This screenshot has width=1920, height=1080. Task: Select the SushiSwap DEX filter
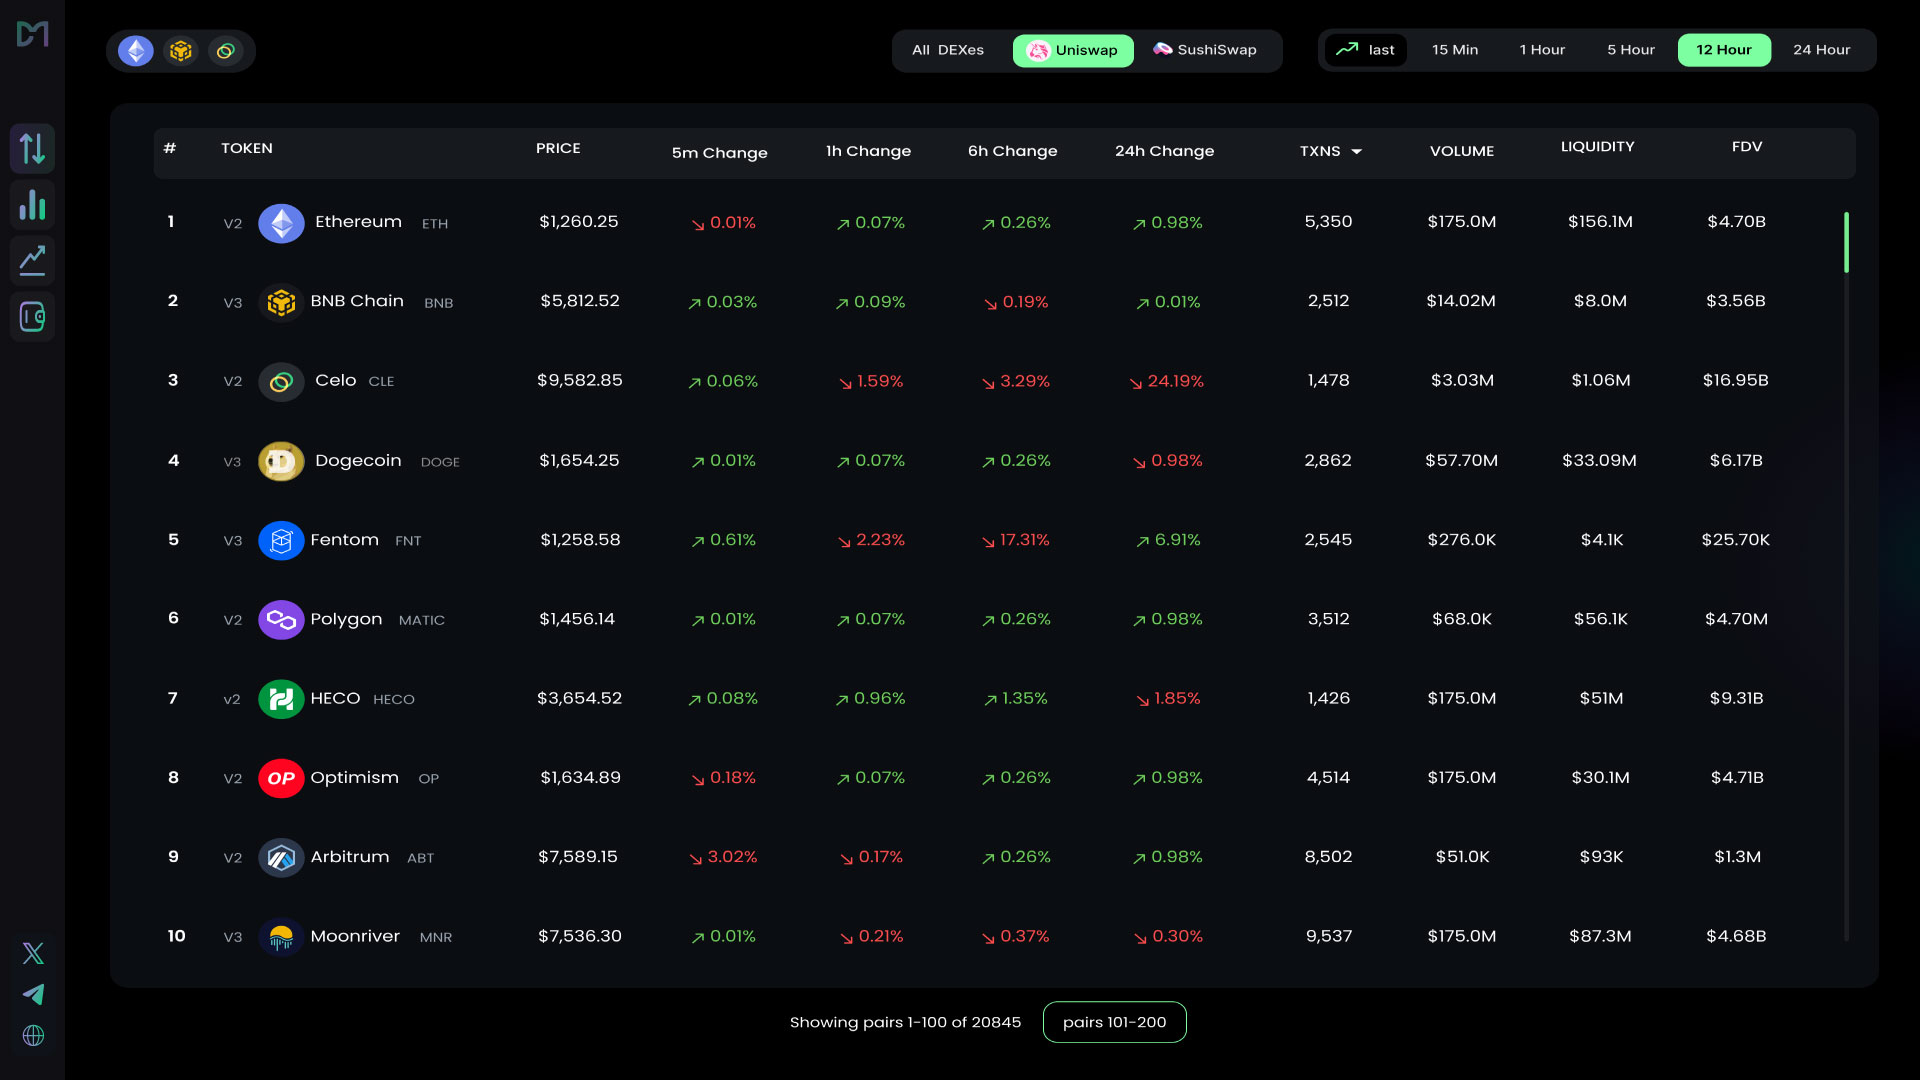1205,50
